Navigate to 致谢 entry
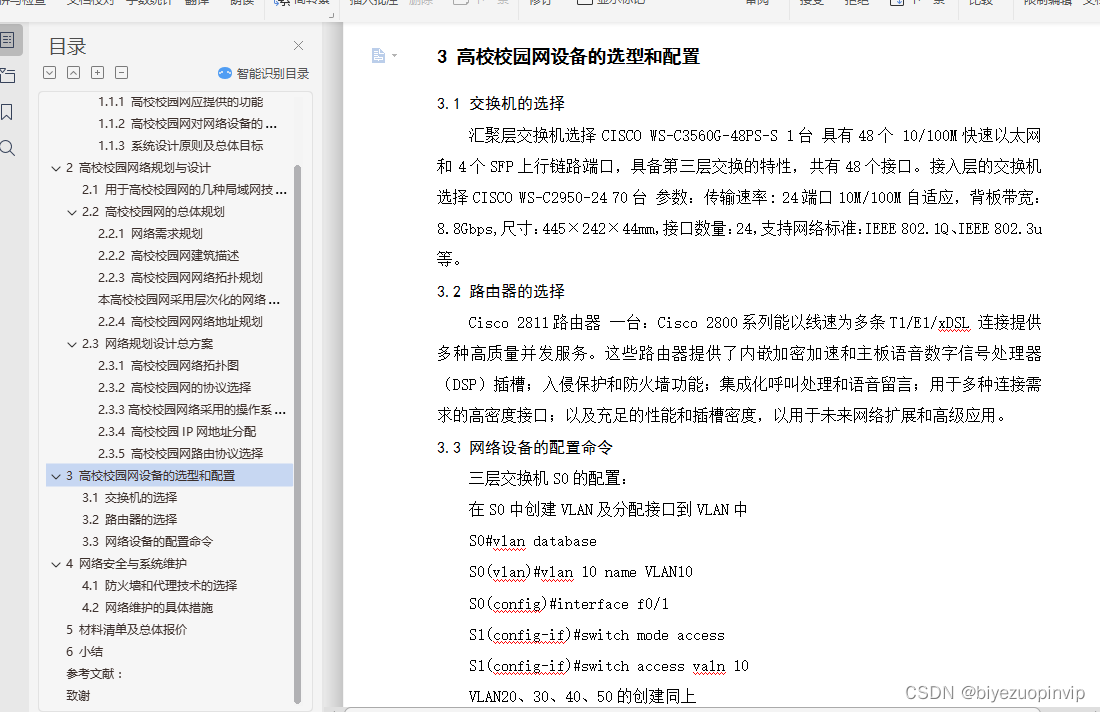Image resolution: width=1100 pixels, height=712 pixels. point(78,695)
